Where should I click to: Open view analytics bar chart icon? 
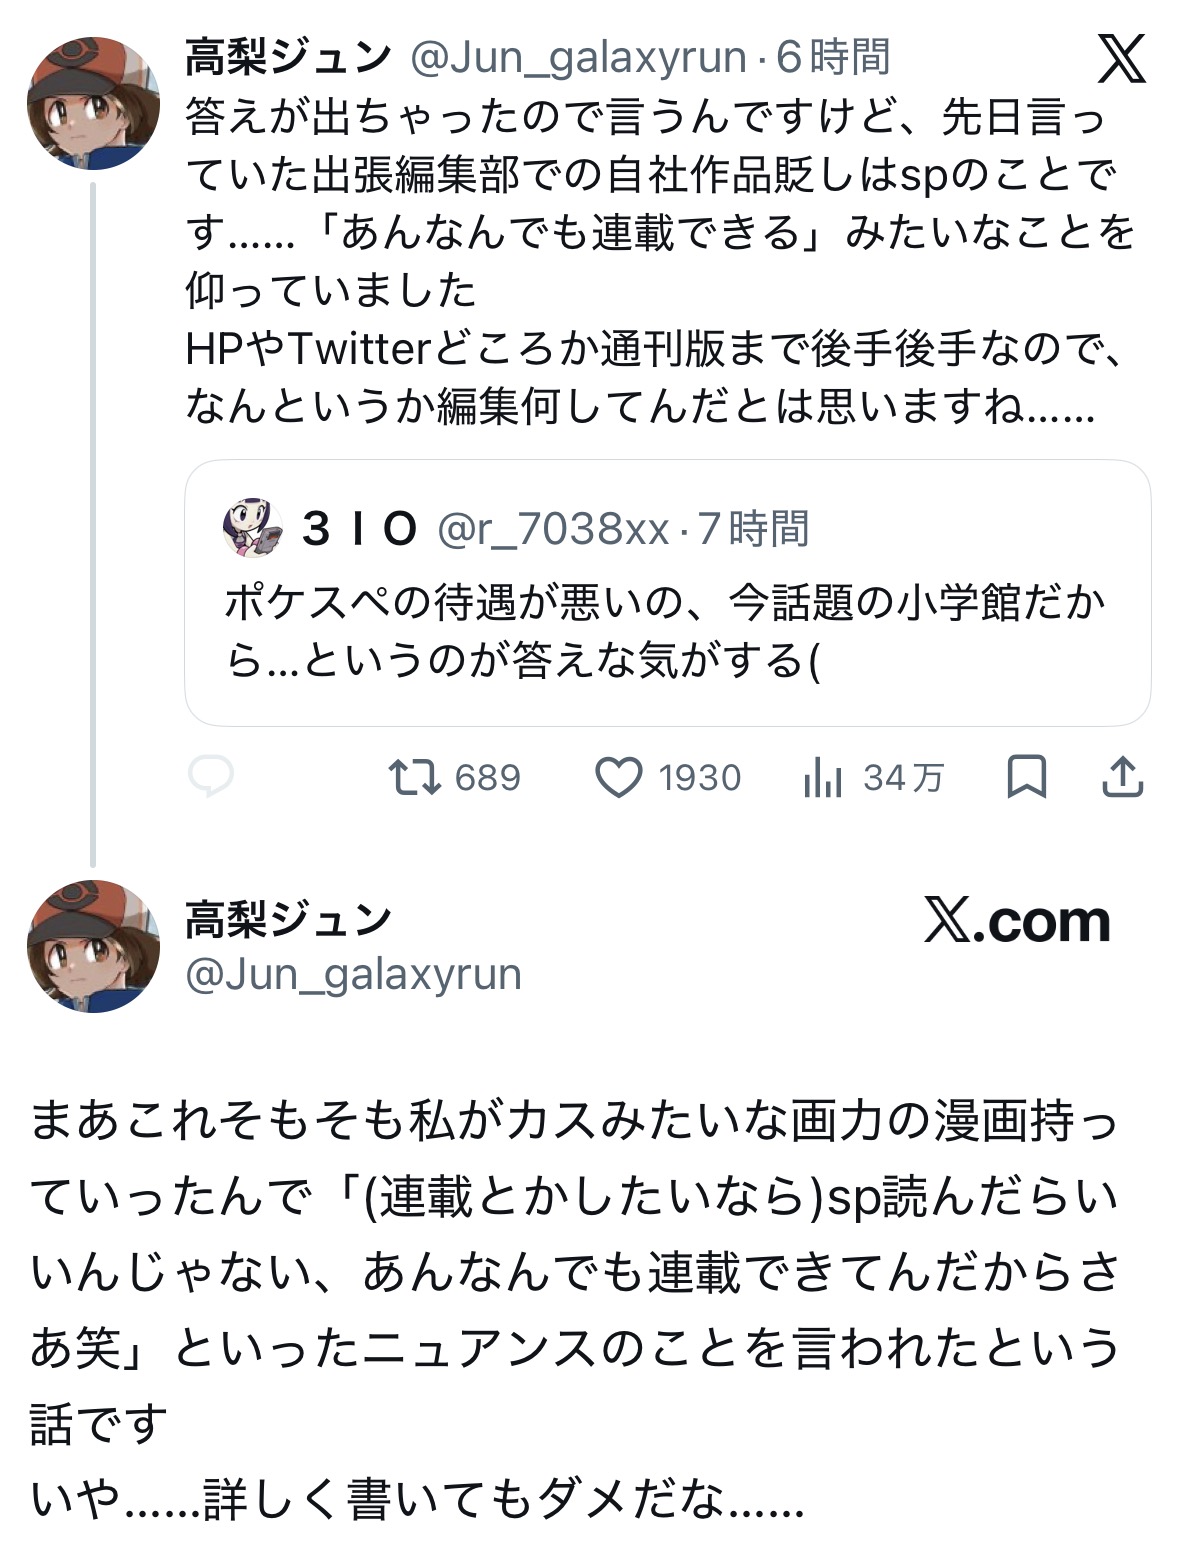pos(823,777)
